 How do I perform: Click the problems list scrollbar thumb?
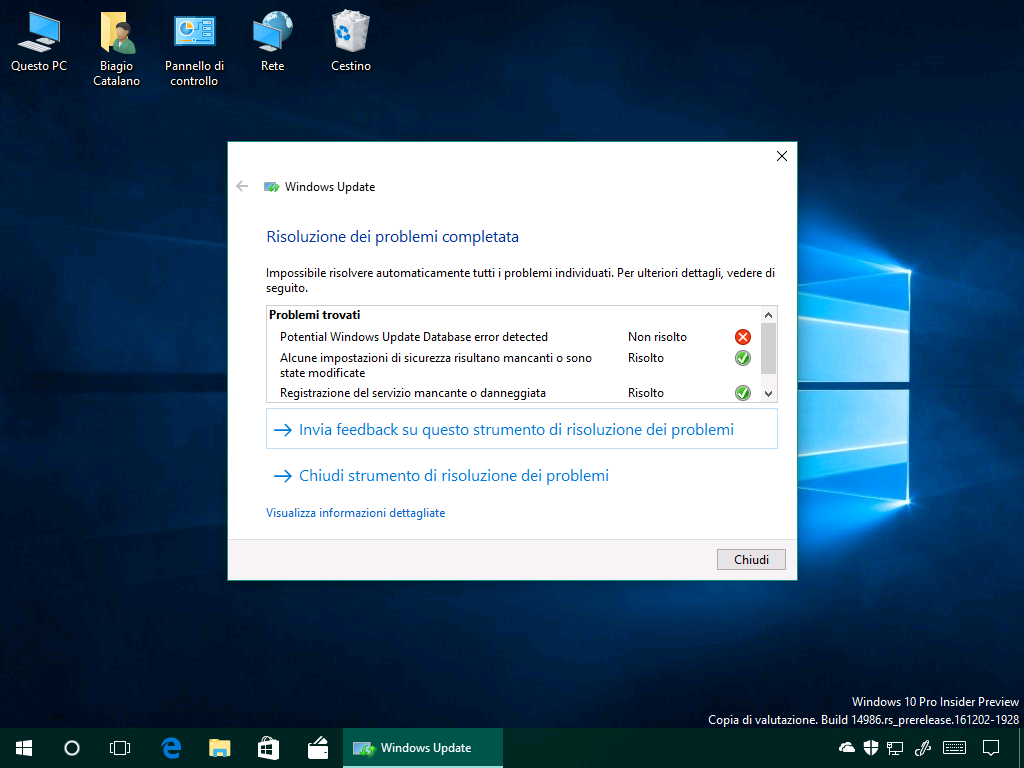pos(769,348)
